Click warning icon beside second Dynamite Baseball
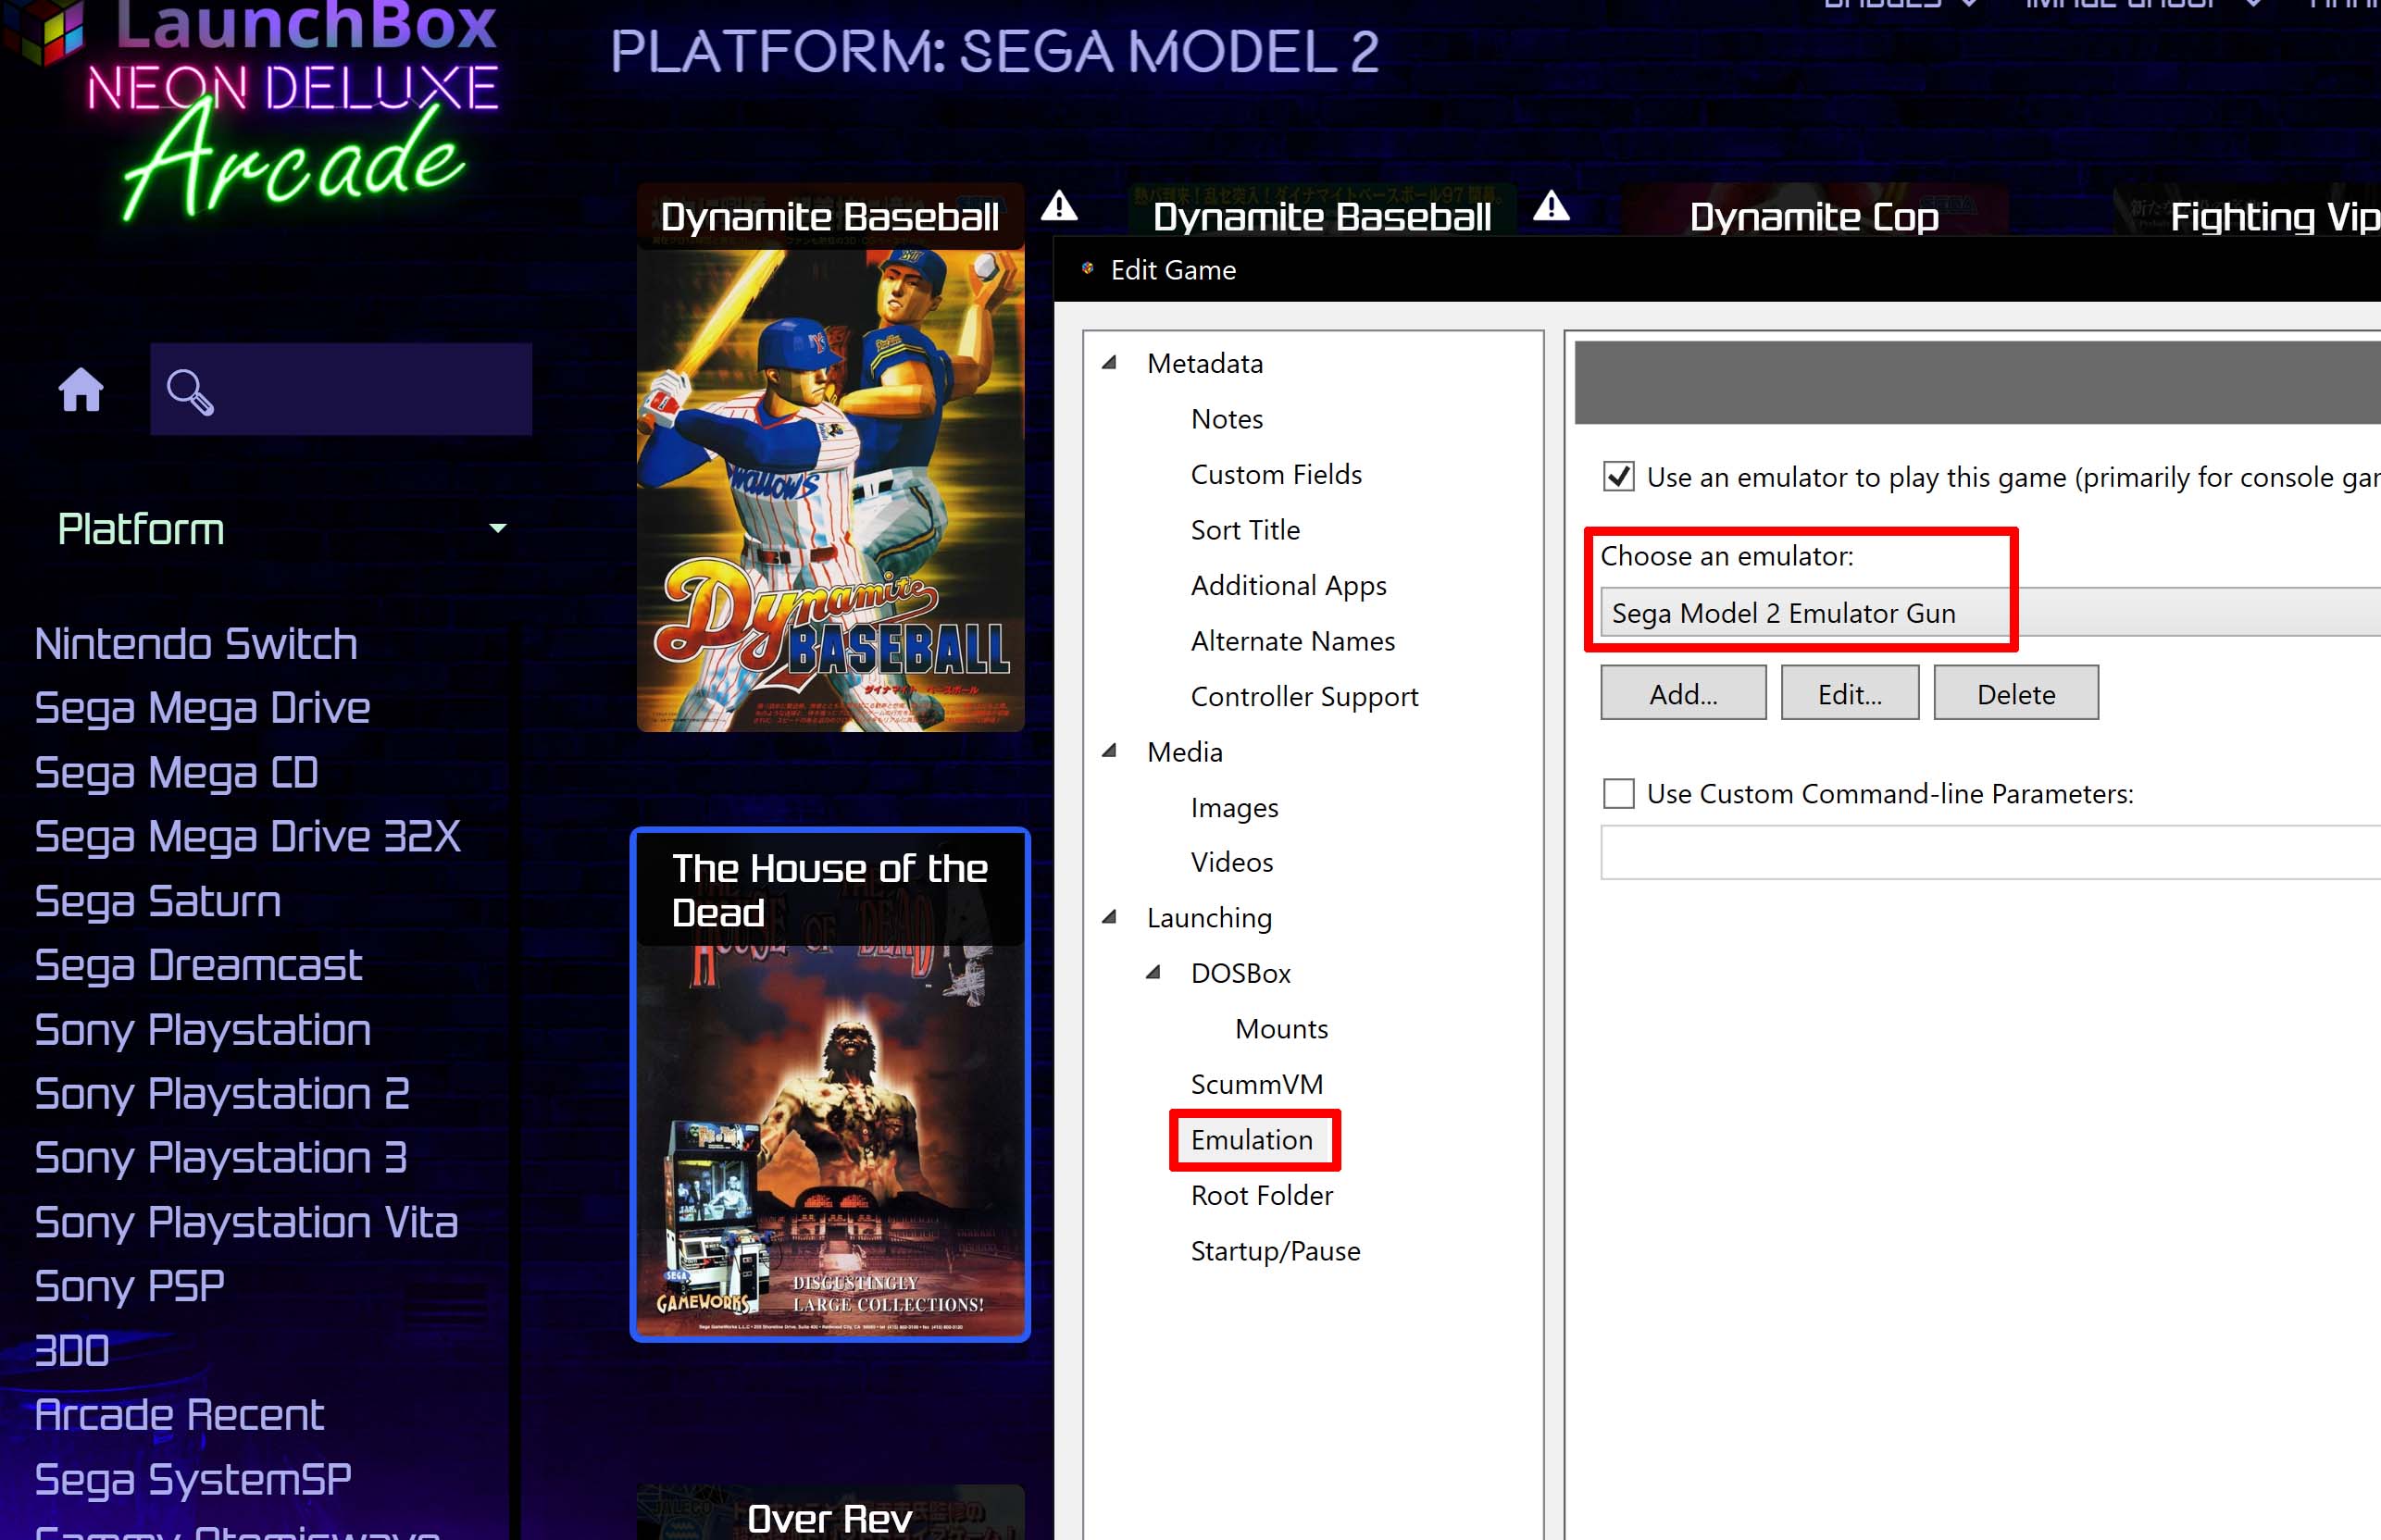The image size is (2381, 1540). pyautogui.click(x=1551, y=207)
